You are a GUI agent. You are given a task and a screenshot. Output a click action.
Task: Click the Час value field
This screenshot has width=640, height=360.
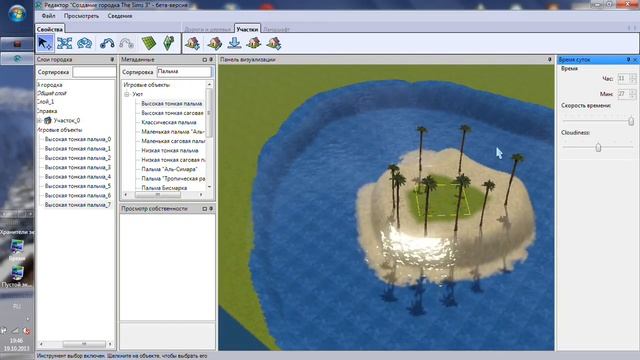coord(623,78)
